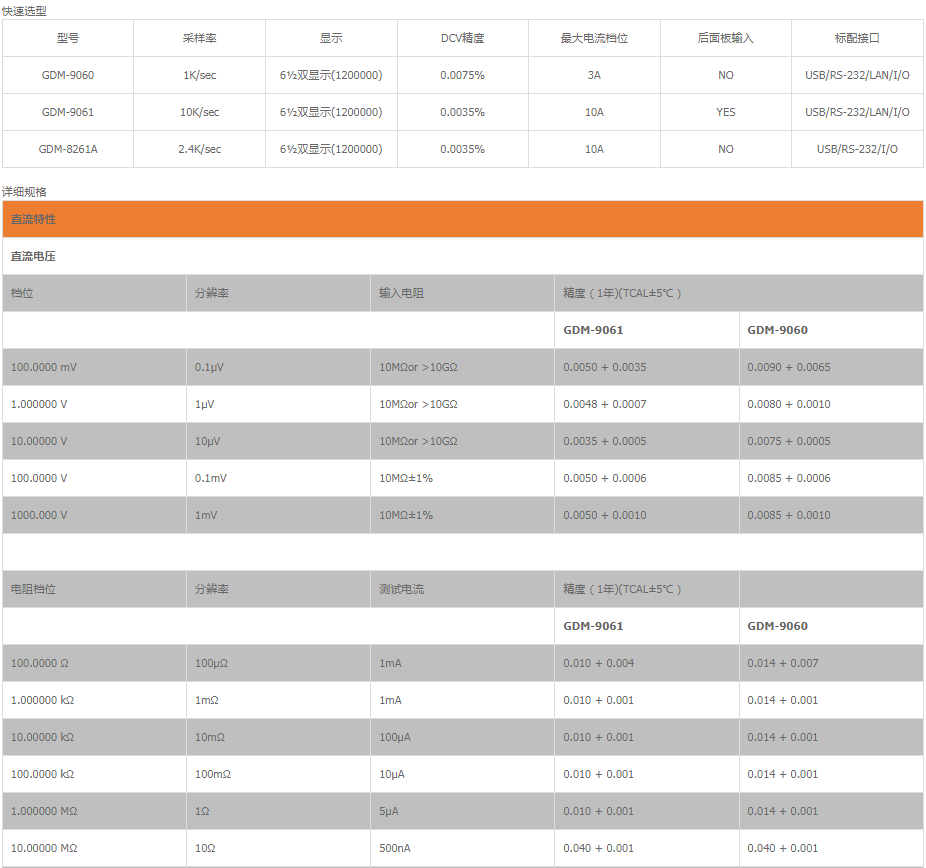Click the GDM-9061 model cell in quick selection table
Screen dimensions: 926x868
coord(68,112)
